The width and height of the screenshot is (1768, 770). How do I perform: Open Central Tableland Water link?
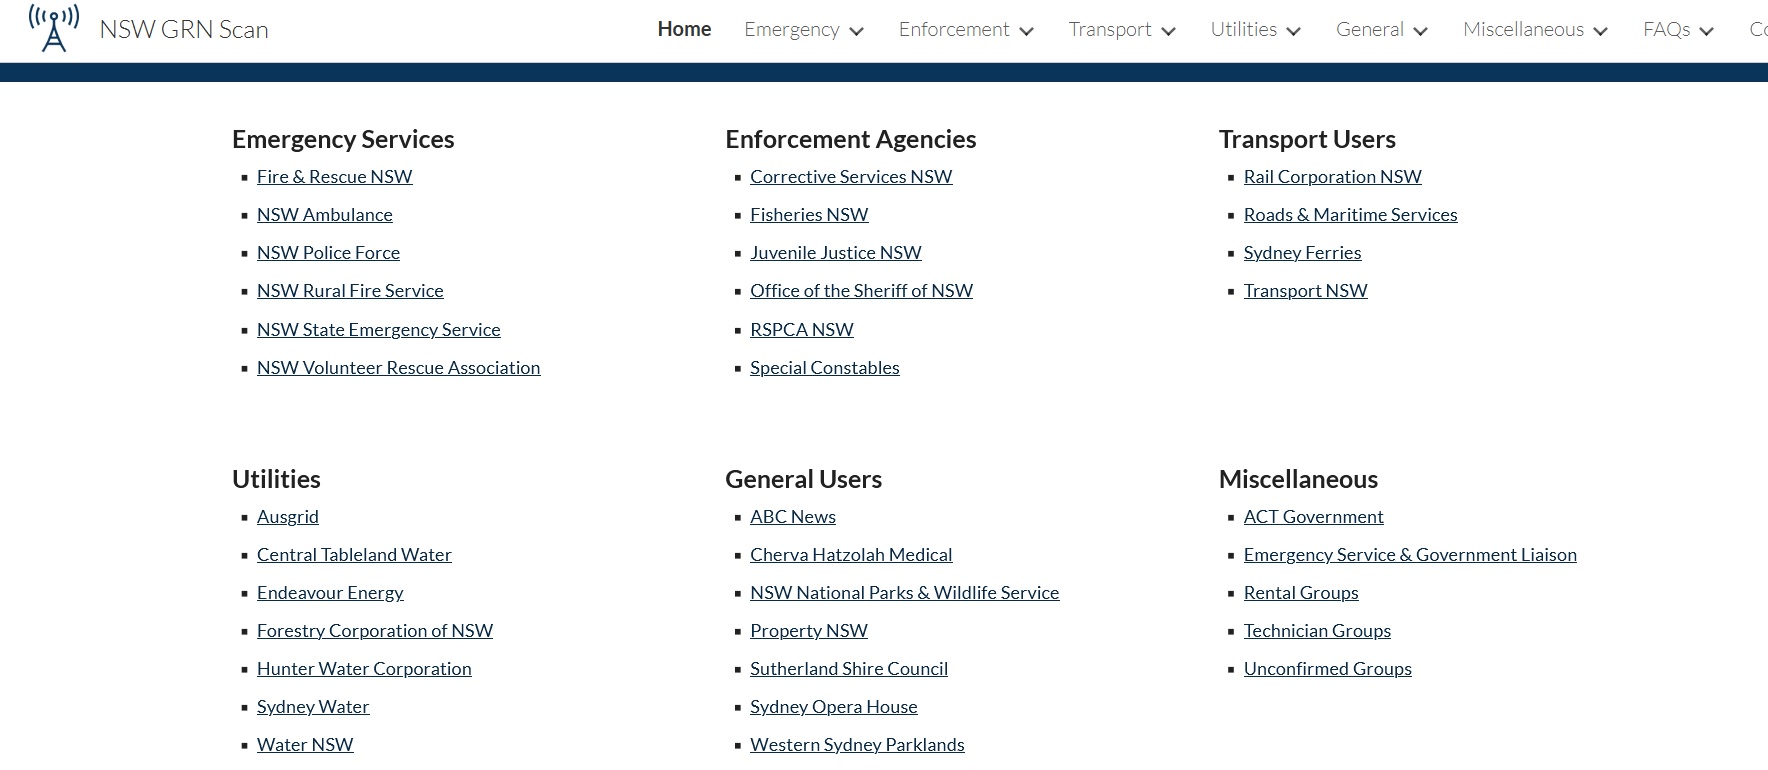(354, 555)
